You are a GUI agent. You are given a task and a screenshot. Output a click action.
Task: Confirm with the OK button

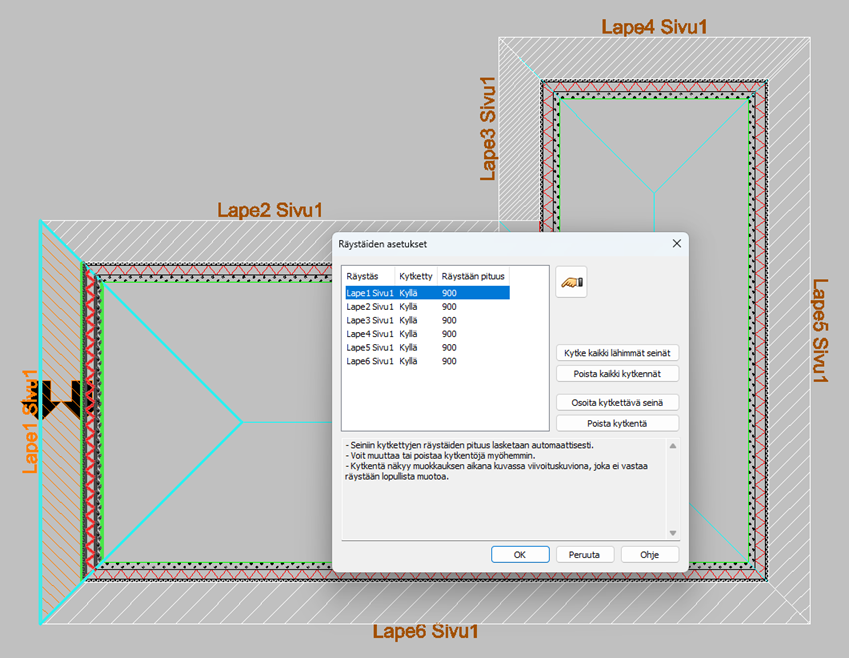click(x=519, y=554)
